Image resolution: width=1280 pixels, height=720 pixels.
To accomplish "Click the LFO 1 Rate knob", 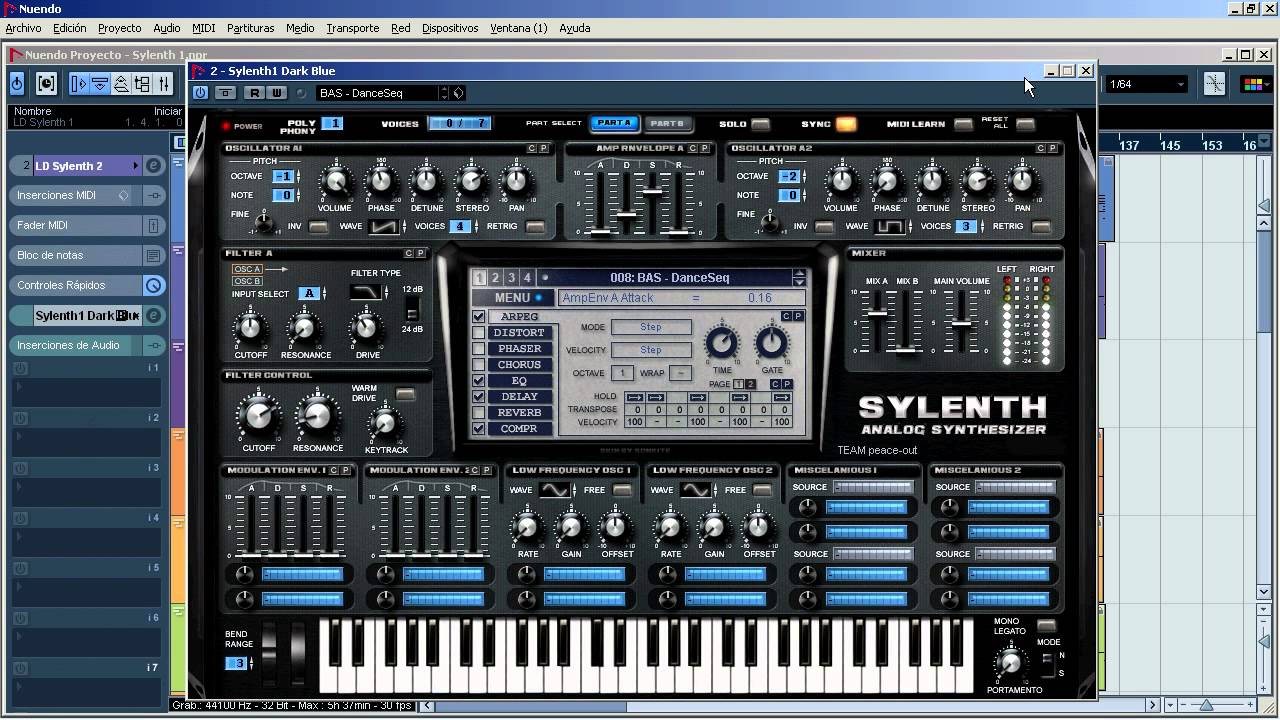I will pyautogui.click(x=527, y=527).
